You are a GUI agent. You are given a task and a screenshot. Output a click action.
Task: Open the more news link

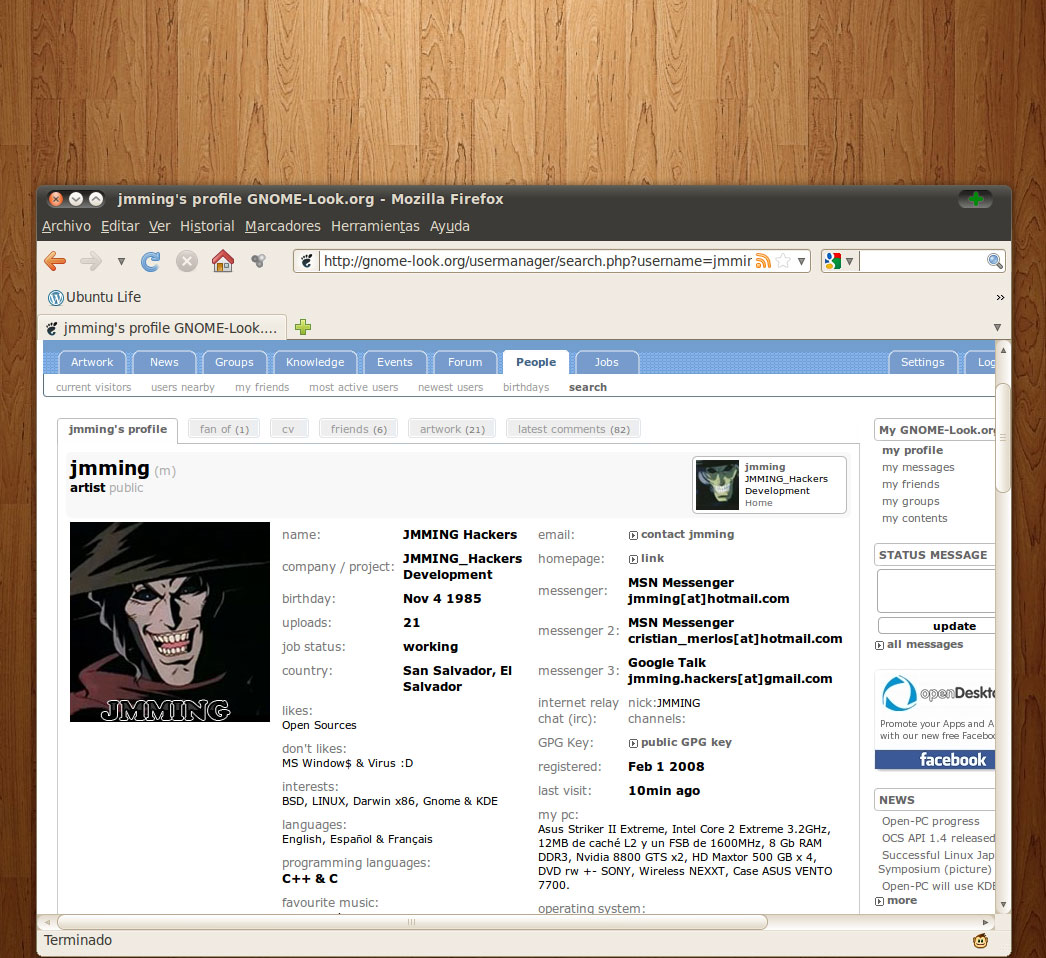pyautogui.click(x=902, y=901)
